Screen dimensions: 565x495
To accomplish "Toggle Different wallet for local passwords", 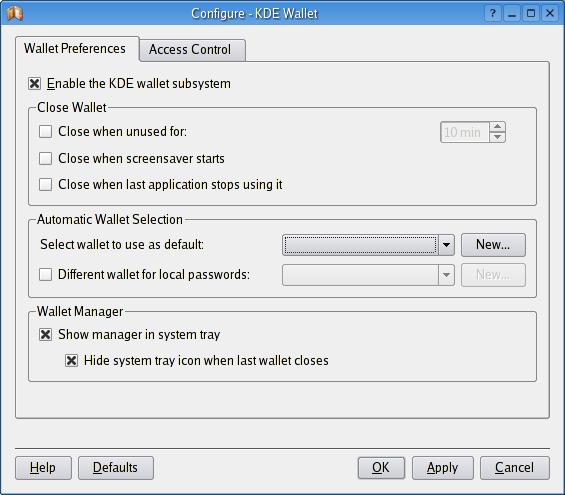I will [45, 275].
